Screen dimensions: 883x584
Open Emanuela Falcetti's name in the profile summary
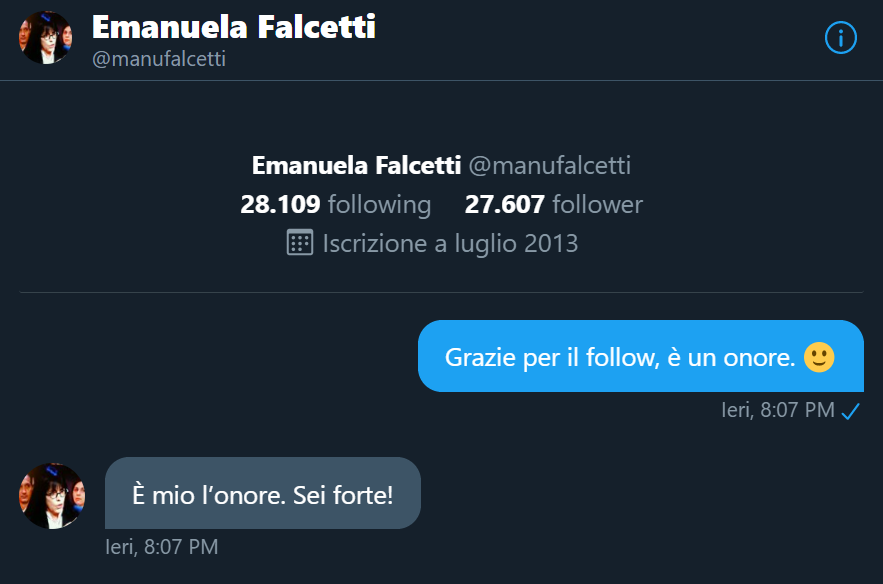(356, 166)
